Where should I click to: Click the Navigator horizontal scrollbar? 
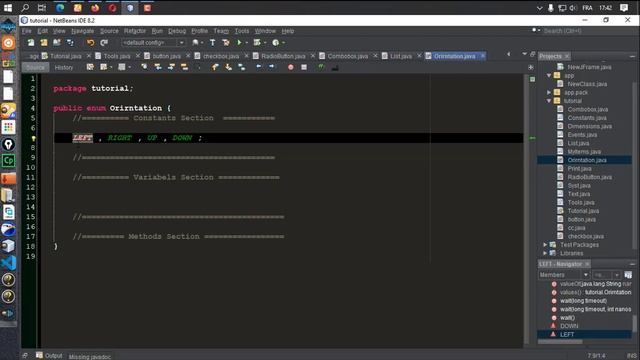(x=560, y=342)
